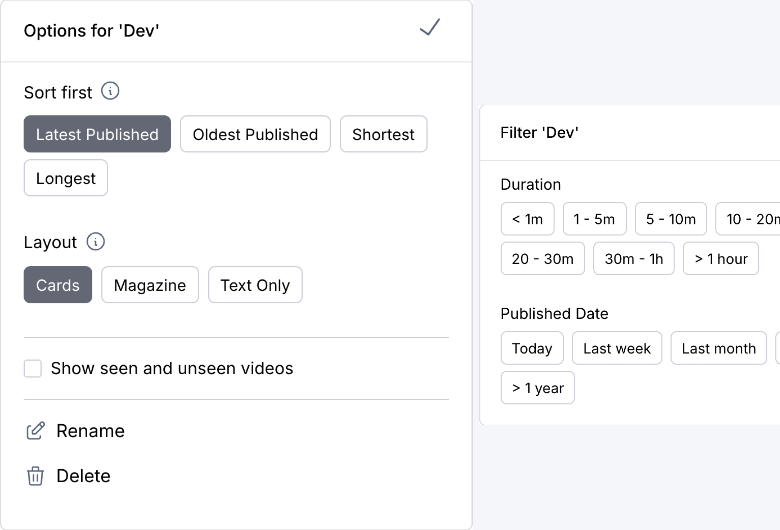Filter published date to Last week
The image size is (780, 530).
(617, 348)
